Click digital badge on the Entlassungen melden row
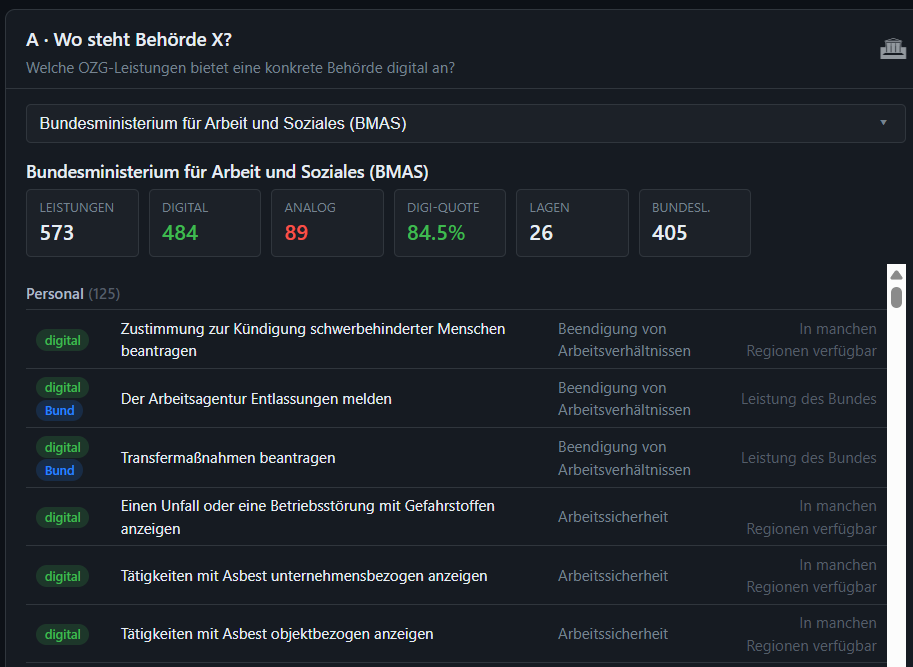 (62, 388)
